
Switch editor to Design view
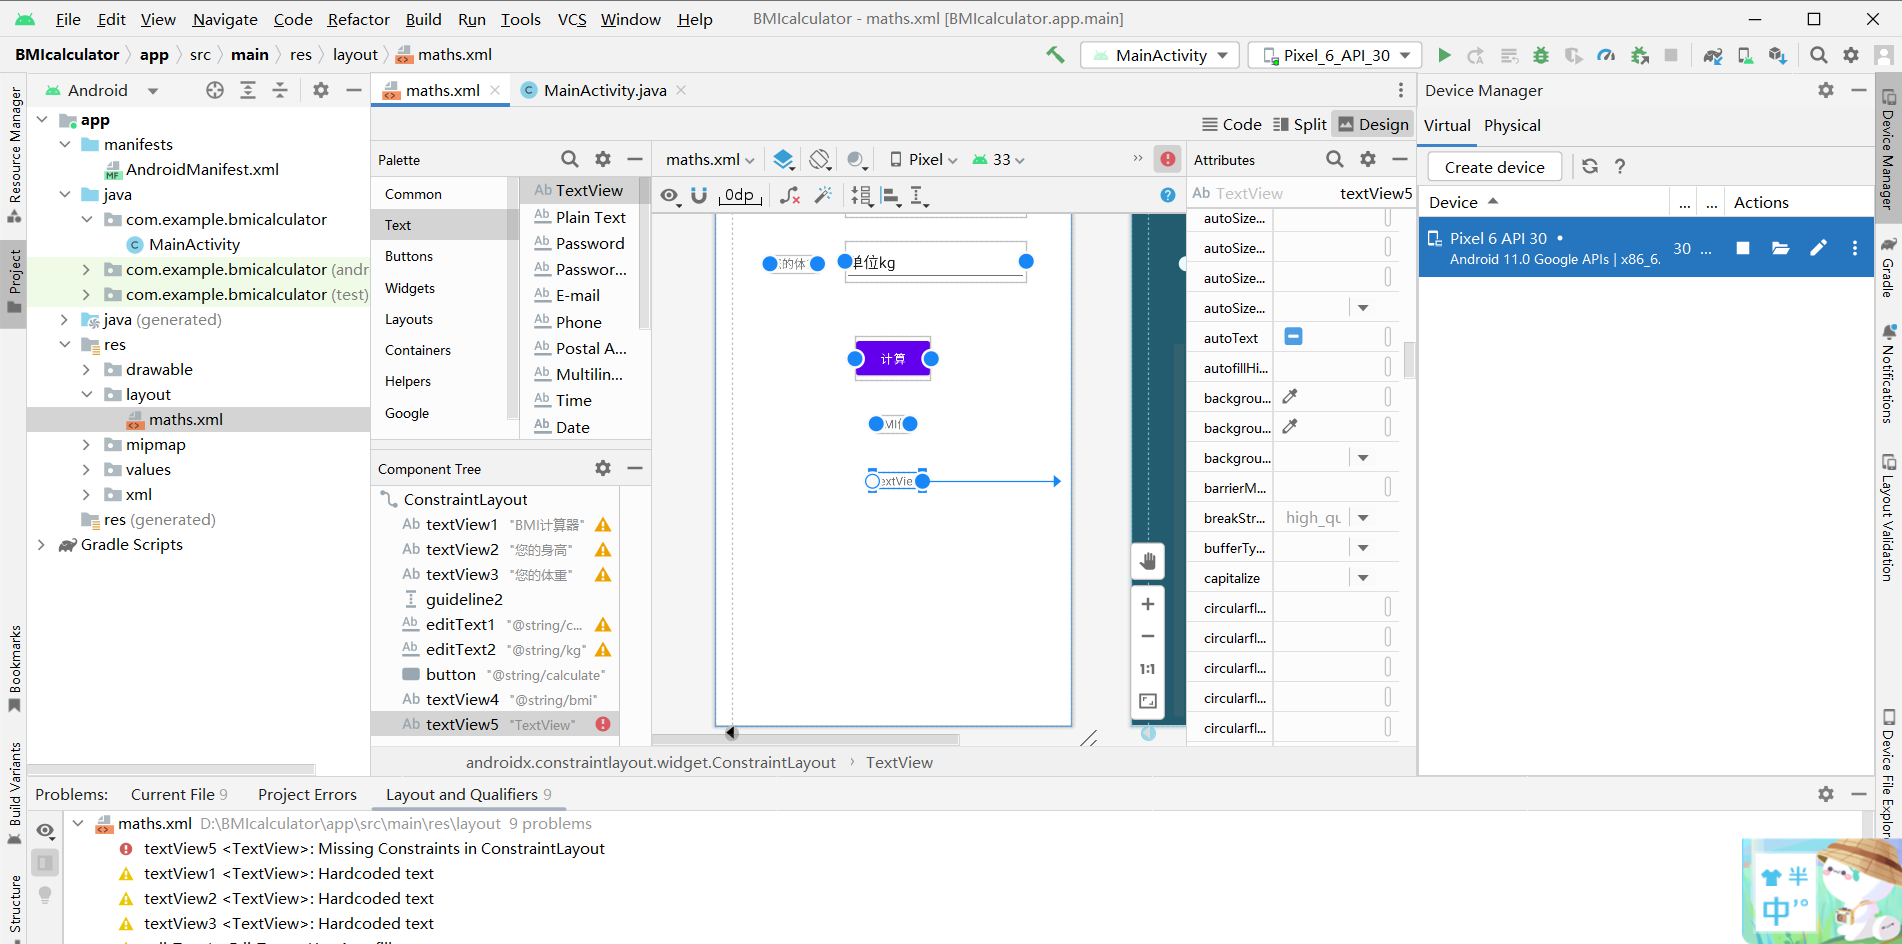[1373, 124]
